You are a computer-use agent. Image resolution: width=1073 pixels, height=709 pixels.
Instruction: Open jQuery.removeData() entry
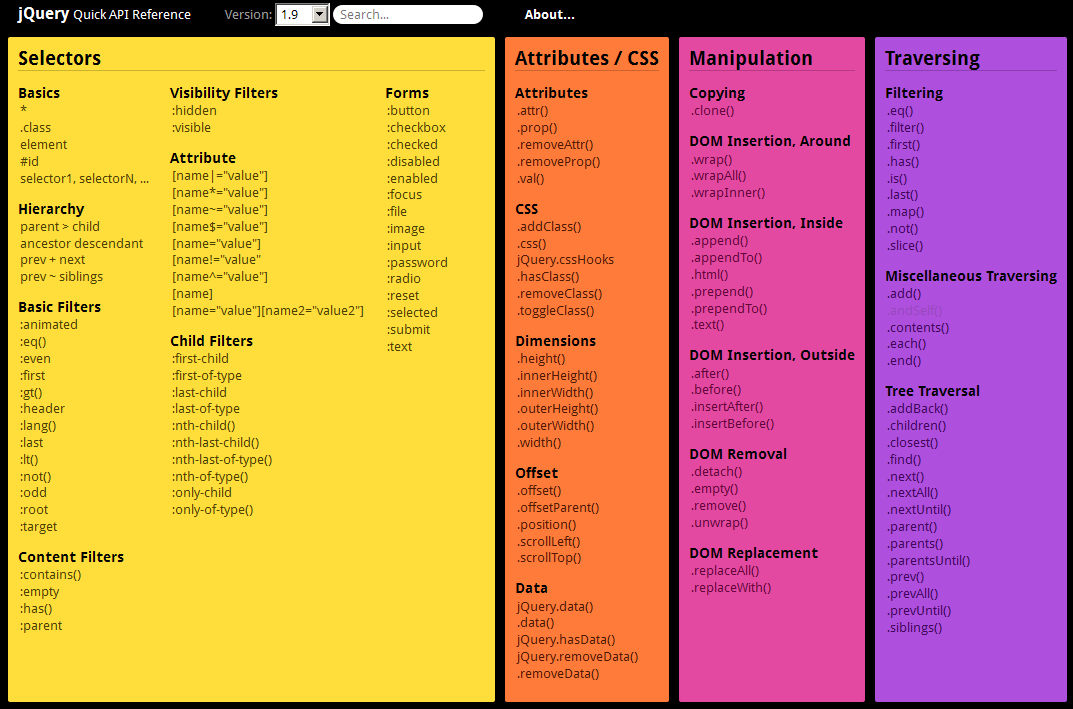coord(578,656)
